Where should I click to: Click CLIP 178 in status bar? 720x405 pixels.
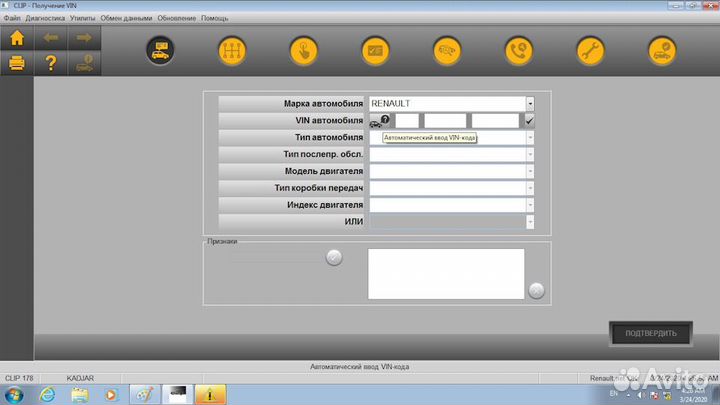coord(19,378)
